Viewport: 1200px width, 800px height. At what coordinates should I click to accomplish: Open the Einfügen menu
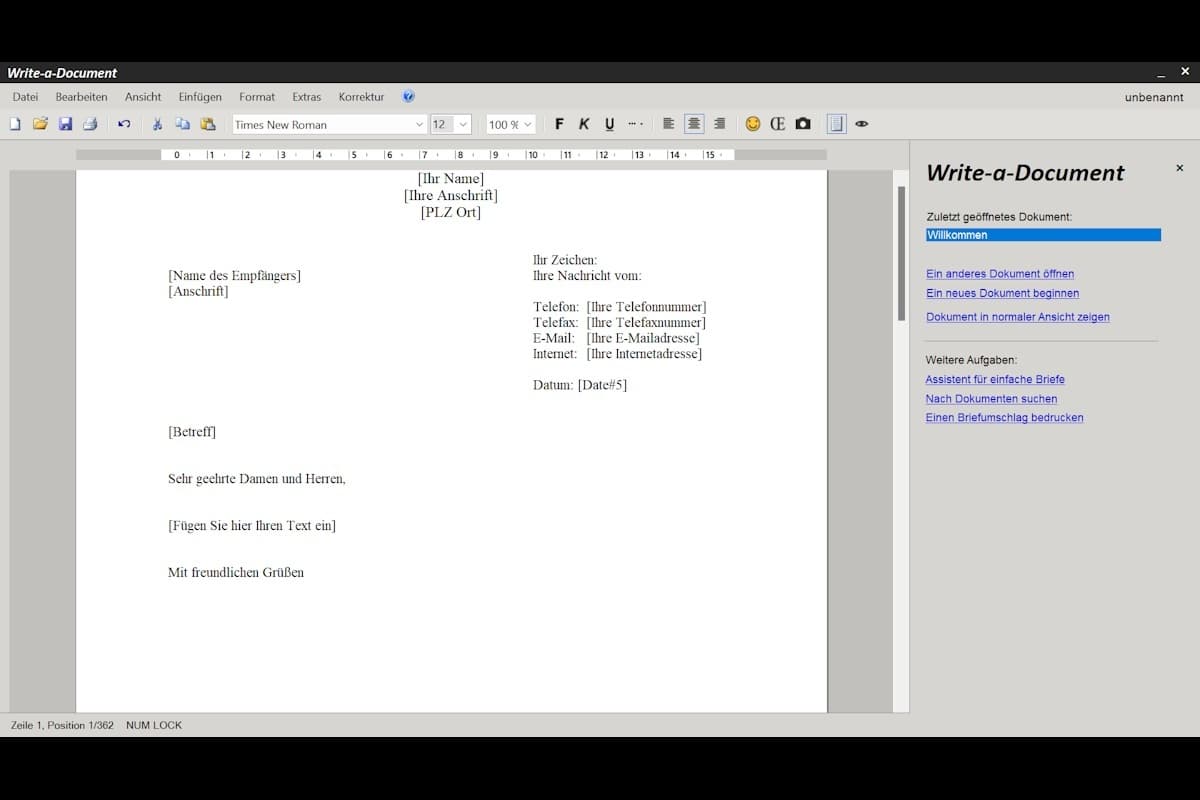(x=200, y=96)
